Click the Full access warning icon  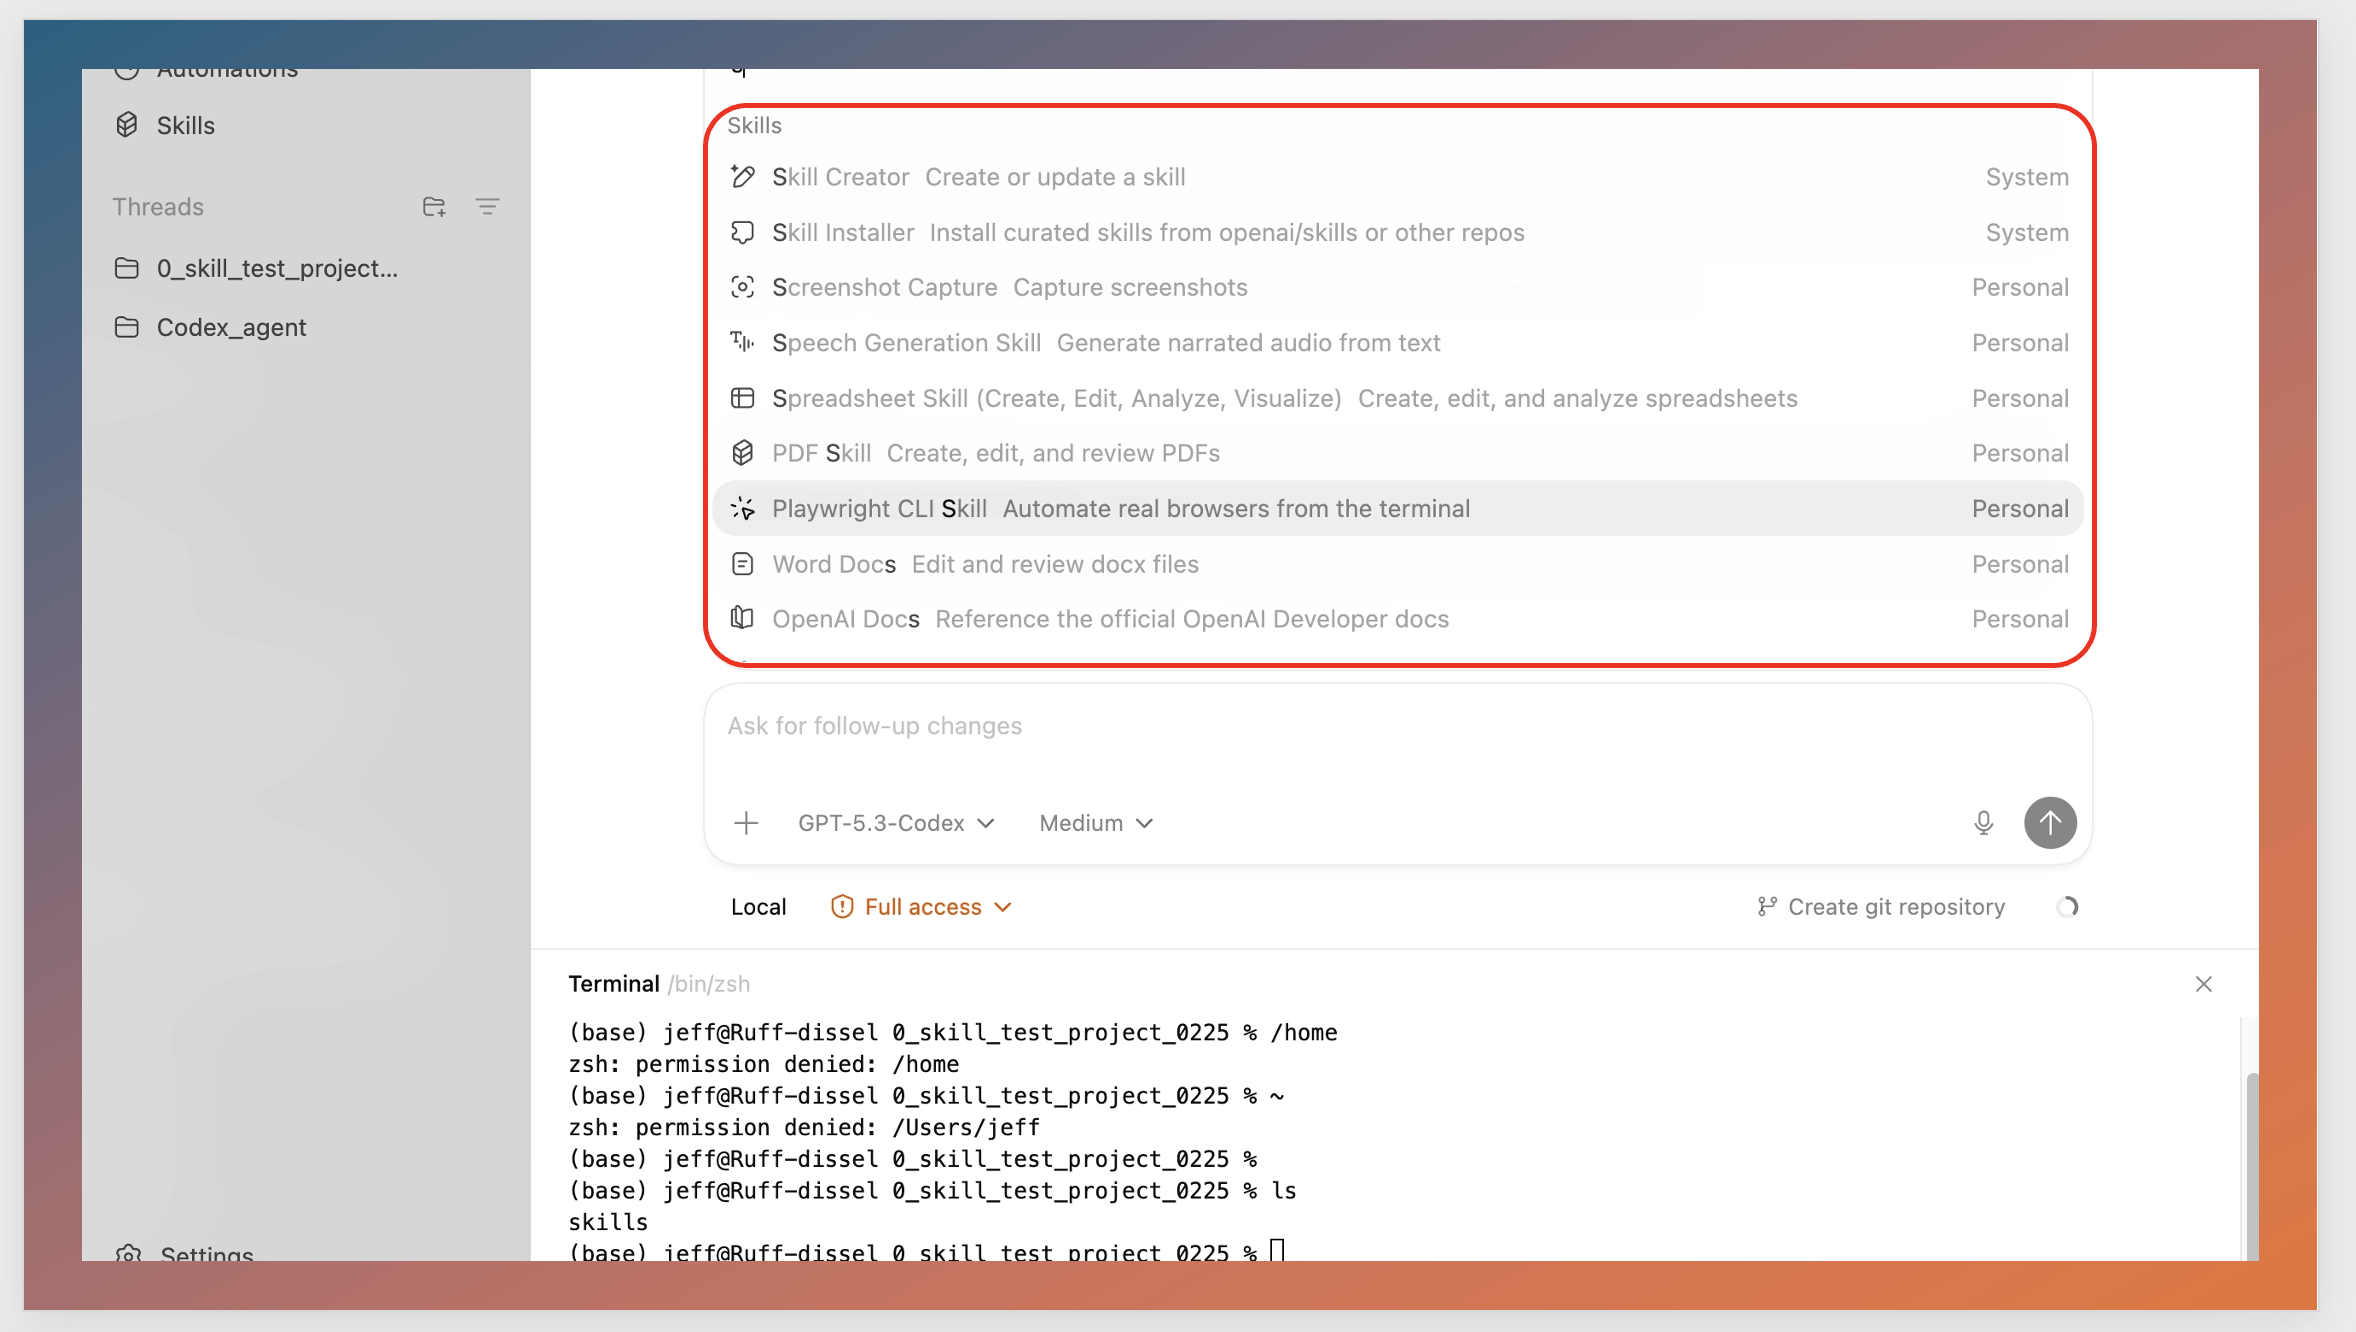[842, 907]
